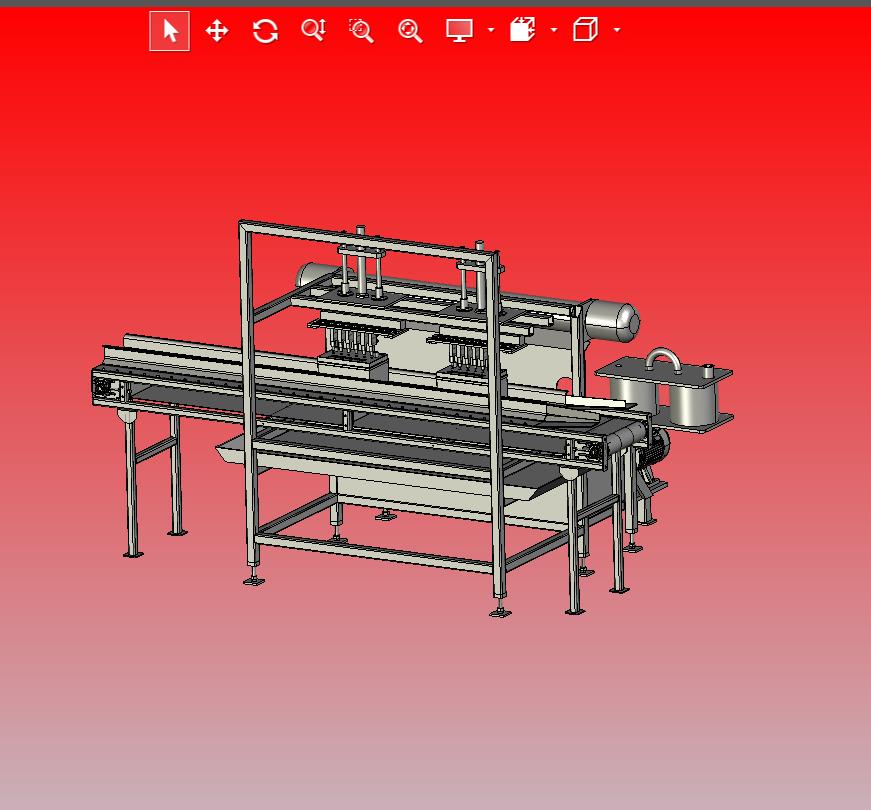The height and width of the screenshot is (810, 871).
Task: Click the wireframe cube view icon
Action: click(585, 30)
